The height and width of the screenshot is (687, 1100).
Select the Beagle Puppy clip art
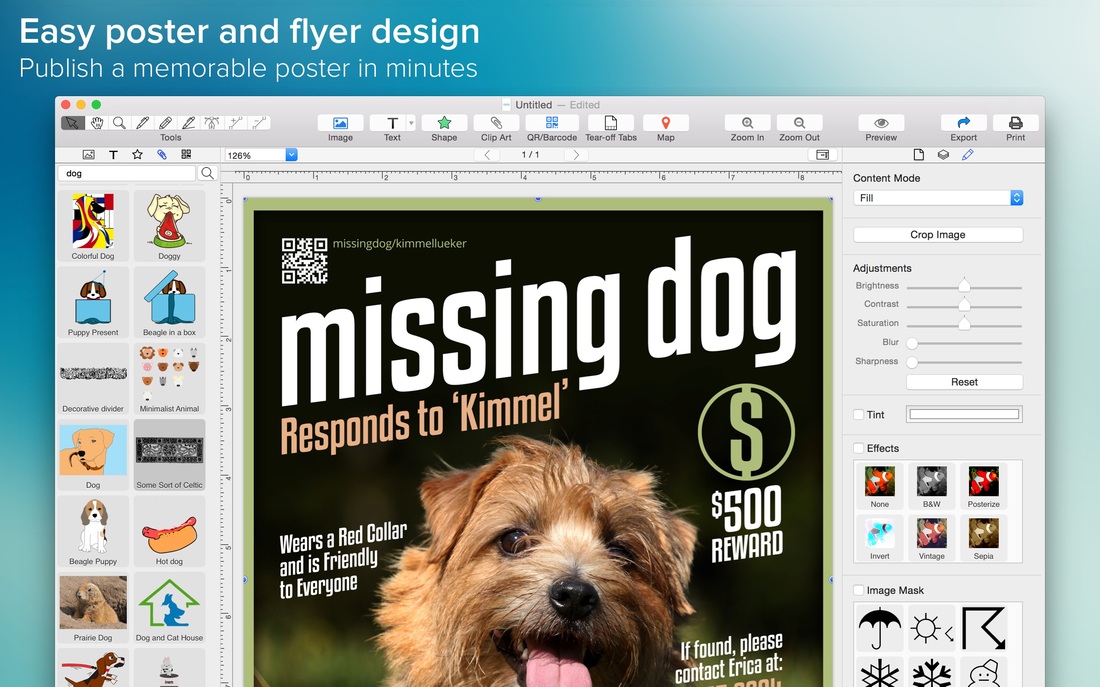pos(93,531)
